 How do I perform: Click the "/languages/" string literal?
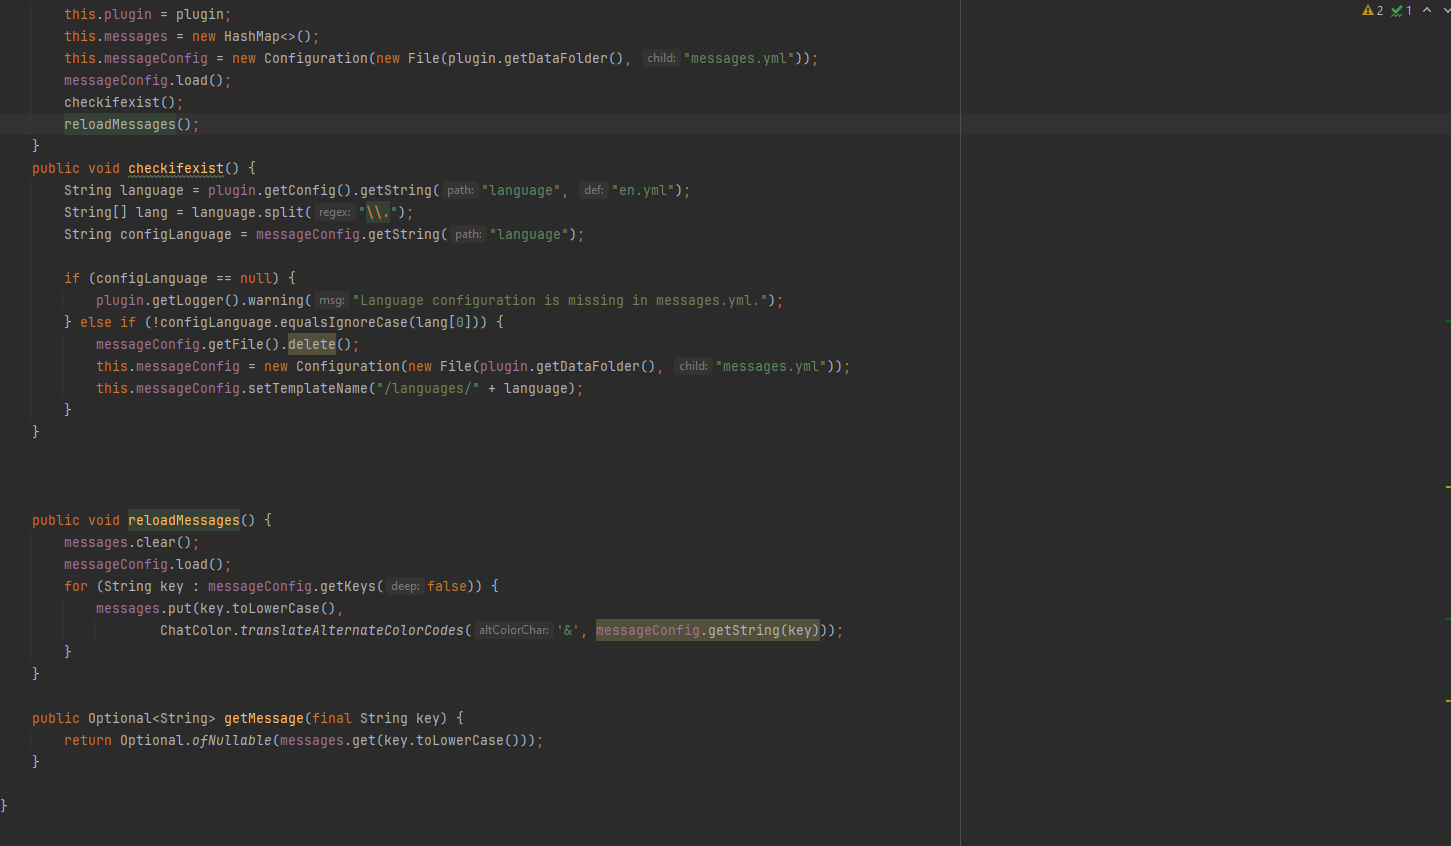click(428, 388)
